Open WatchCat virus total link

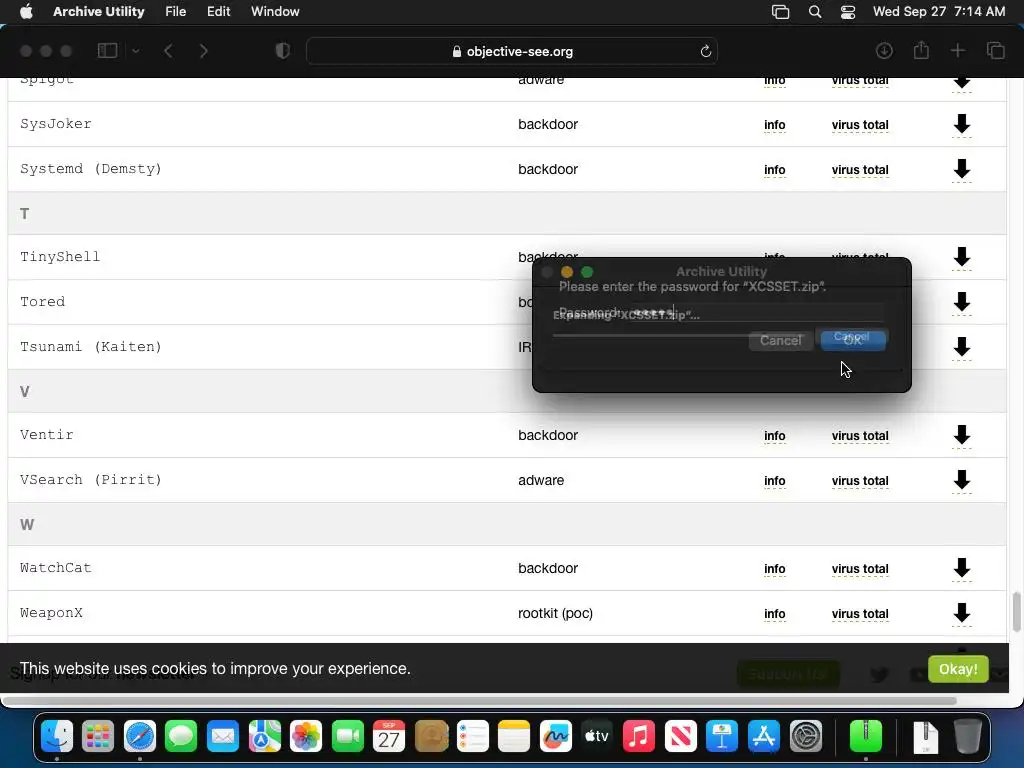tap(860, 569)
